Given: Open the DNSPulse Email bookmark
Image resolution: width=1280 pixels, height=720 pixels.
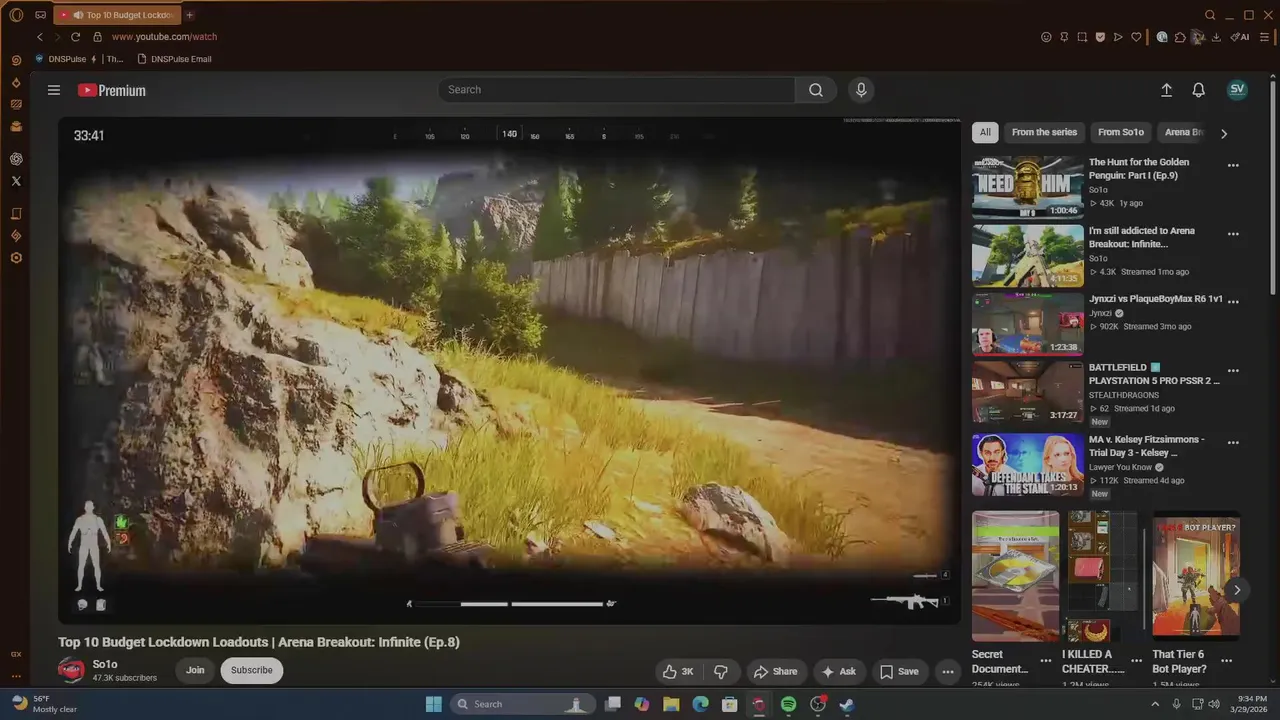Looking at the screenshot, I should 174,59.
